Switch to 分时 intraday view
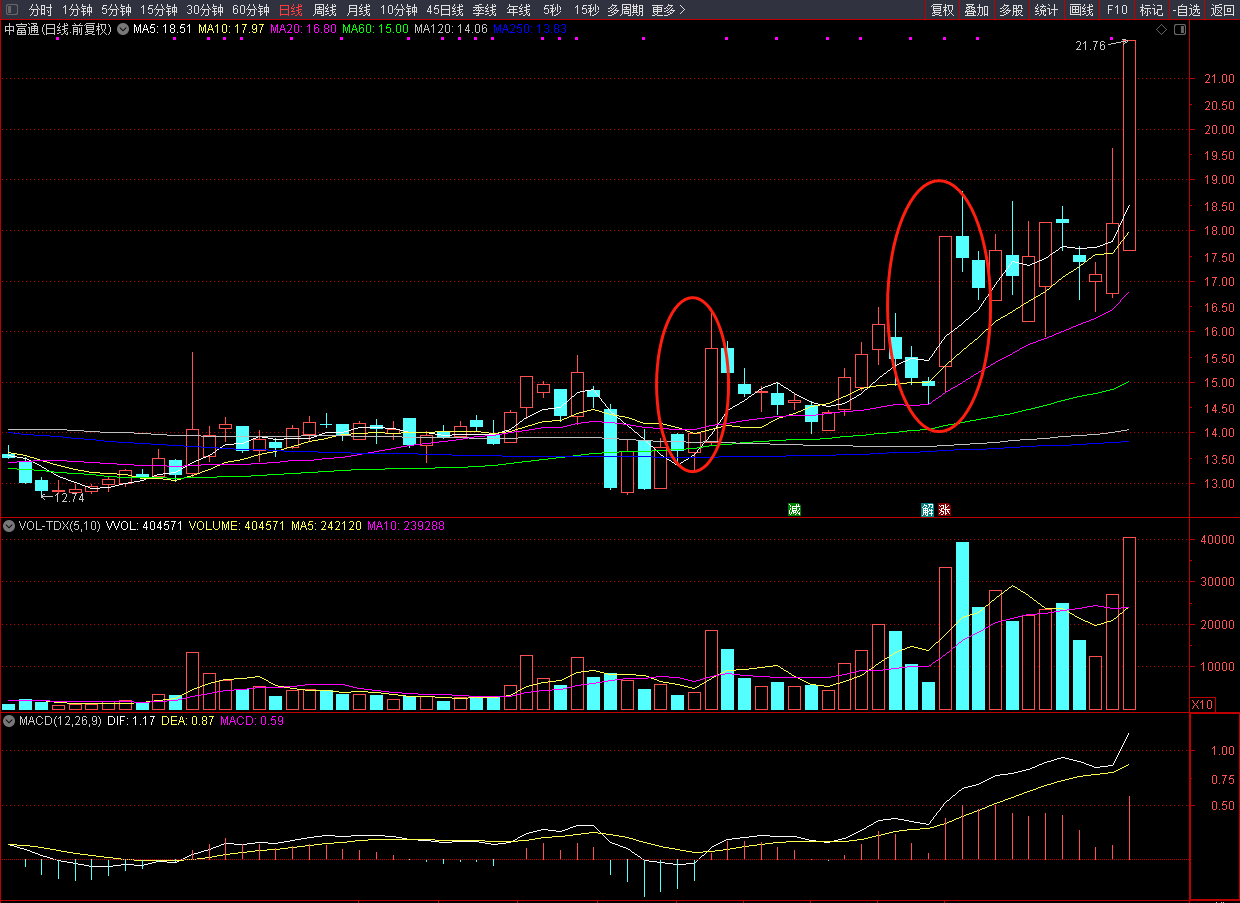 coord(40,10)
